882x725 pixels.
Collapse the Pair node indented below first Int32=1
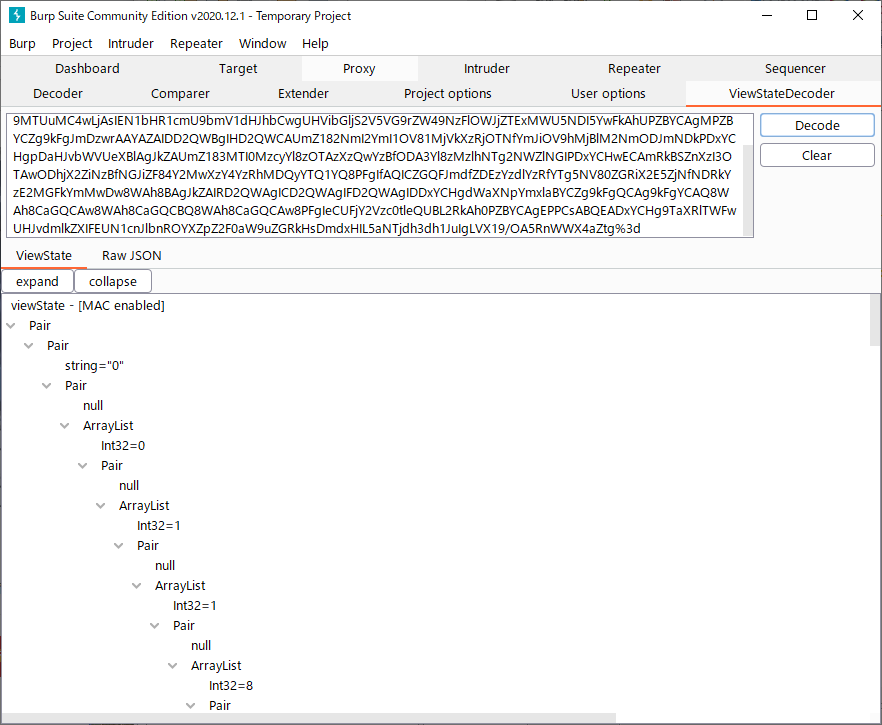pos(119,546)
